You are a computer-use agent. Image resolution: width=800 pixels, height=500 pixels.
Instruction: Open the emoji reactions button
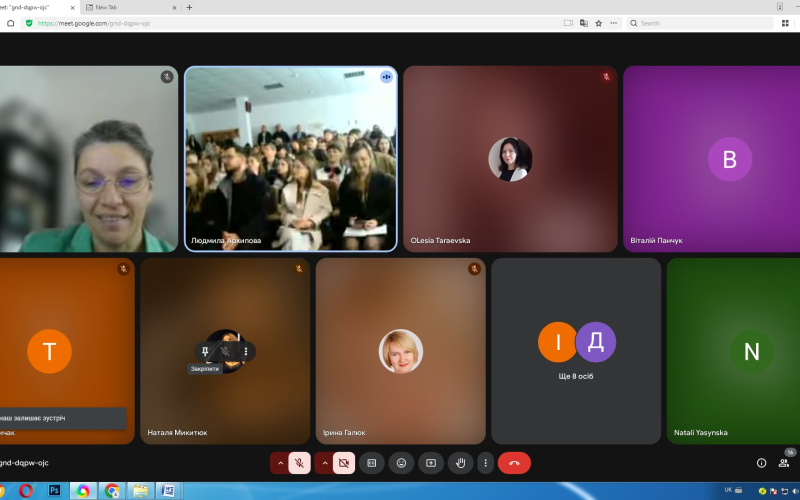402,463
